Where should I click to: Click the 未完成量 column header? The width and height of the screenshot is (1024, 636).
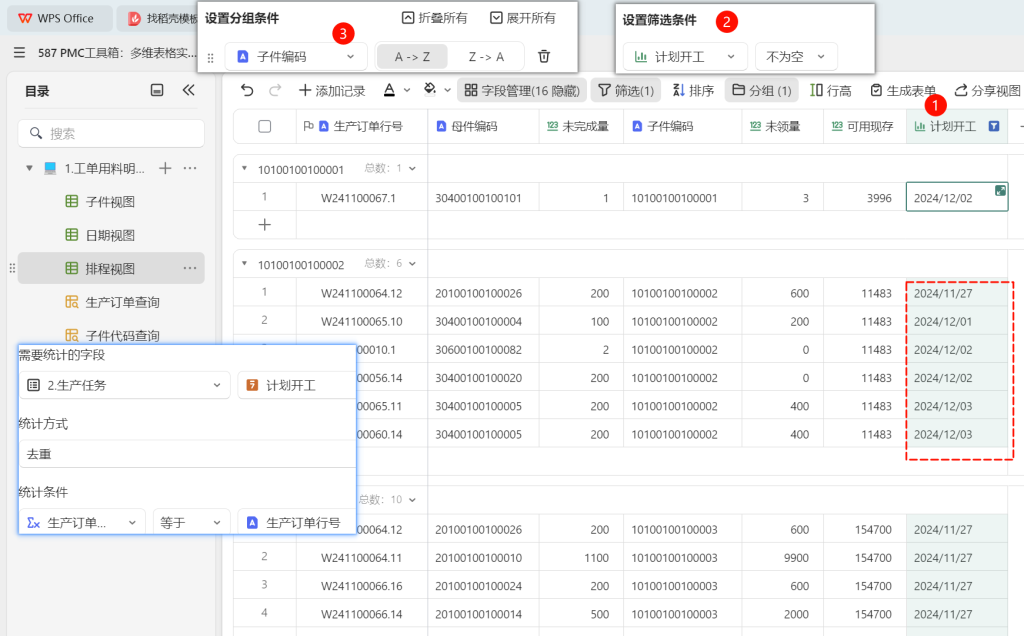click(581, 126)
